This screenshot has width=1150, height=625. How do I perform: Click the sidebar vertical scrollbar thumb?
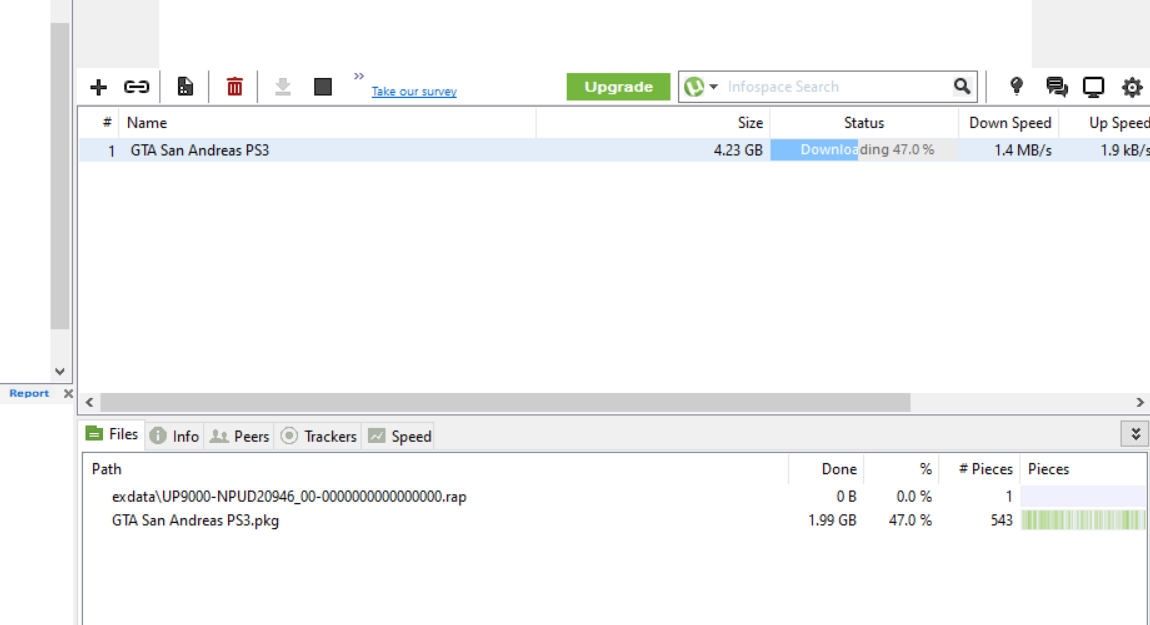click(60, 176)
